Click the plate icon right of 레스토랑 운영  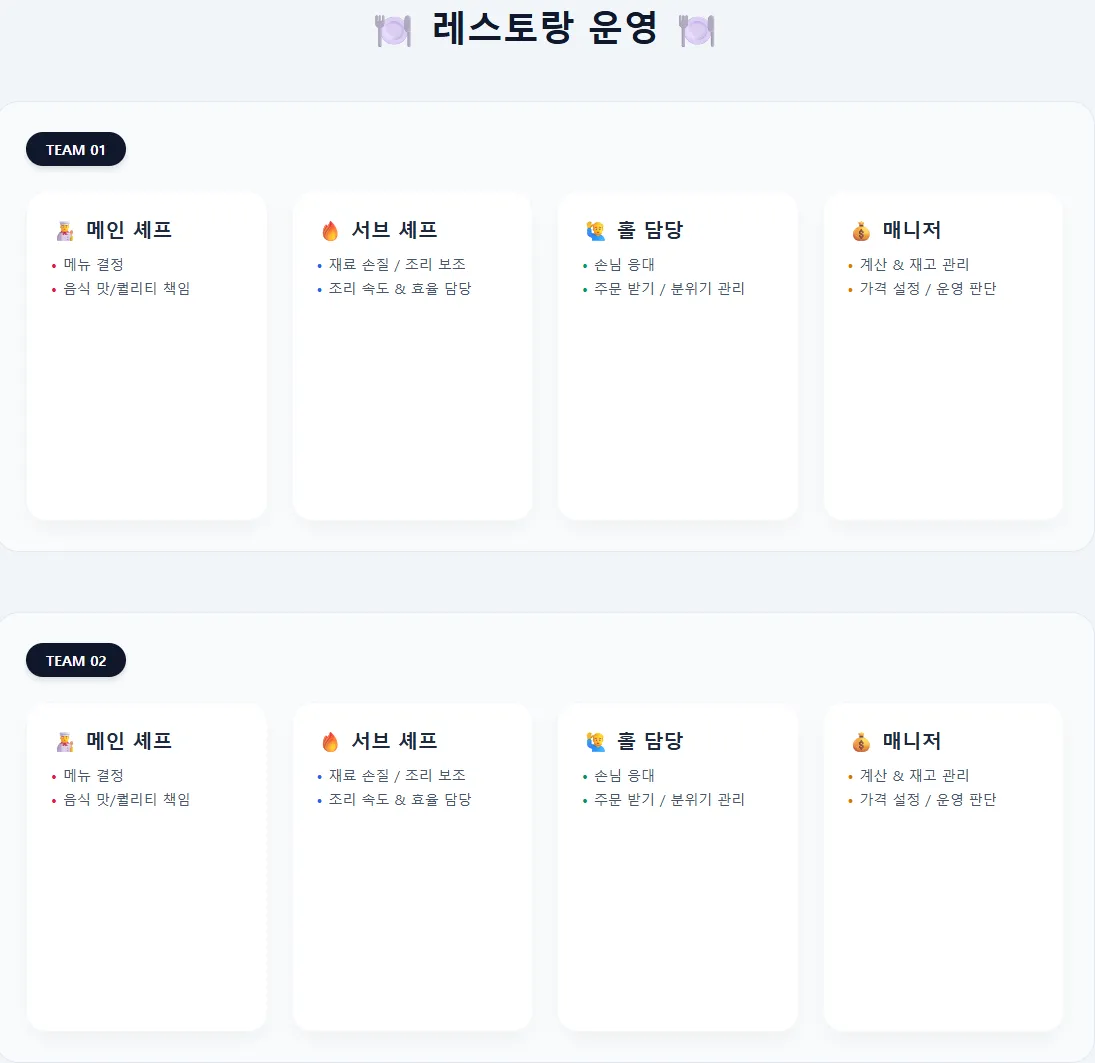[696, 30]
